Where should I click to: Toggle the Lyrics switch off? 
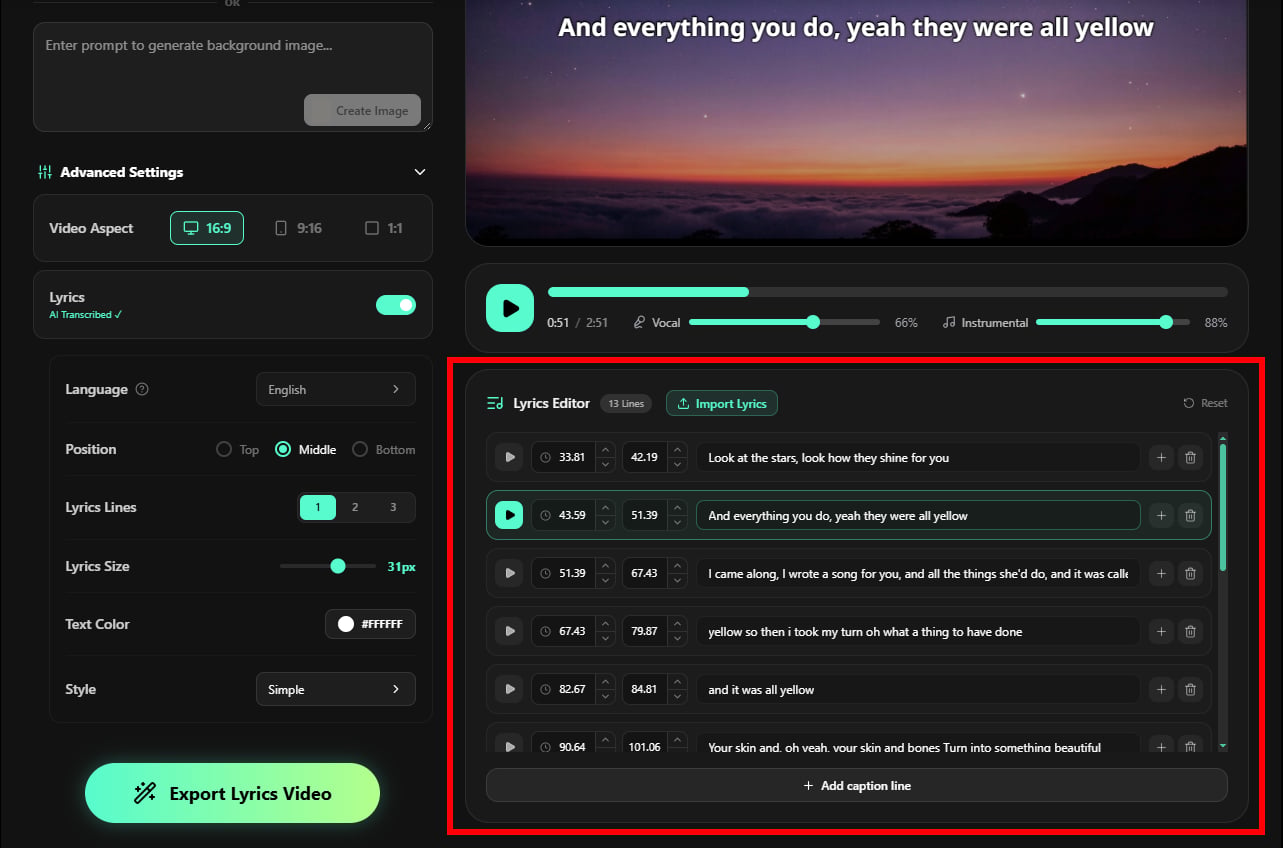395,305
